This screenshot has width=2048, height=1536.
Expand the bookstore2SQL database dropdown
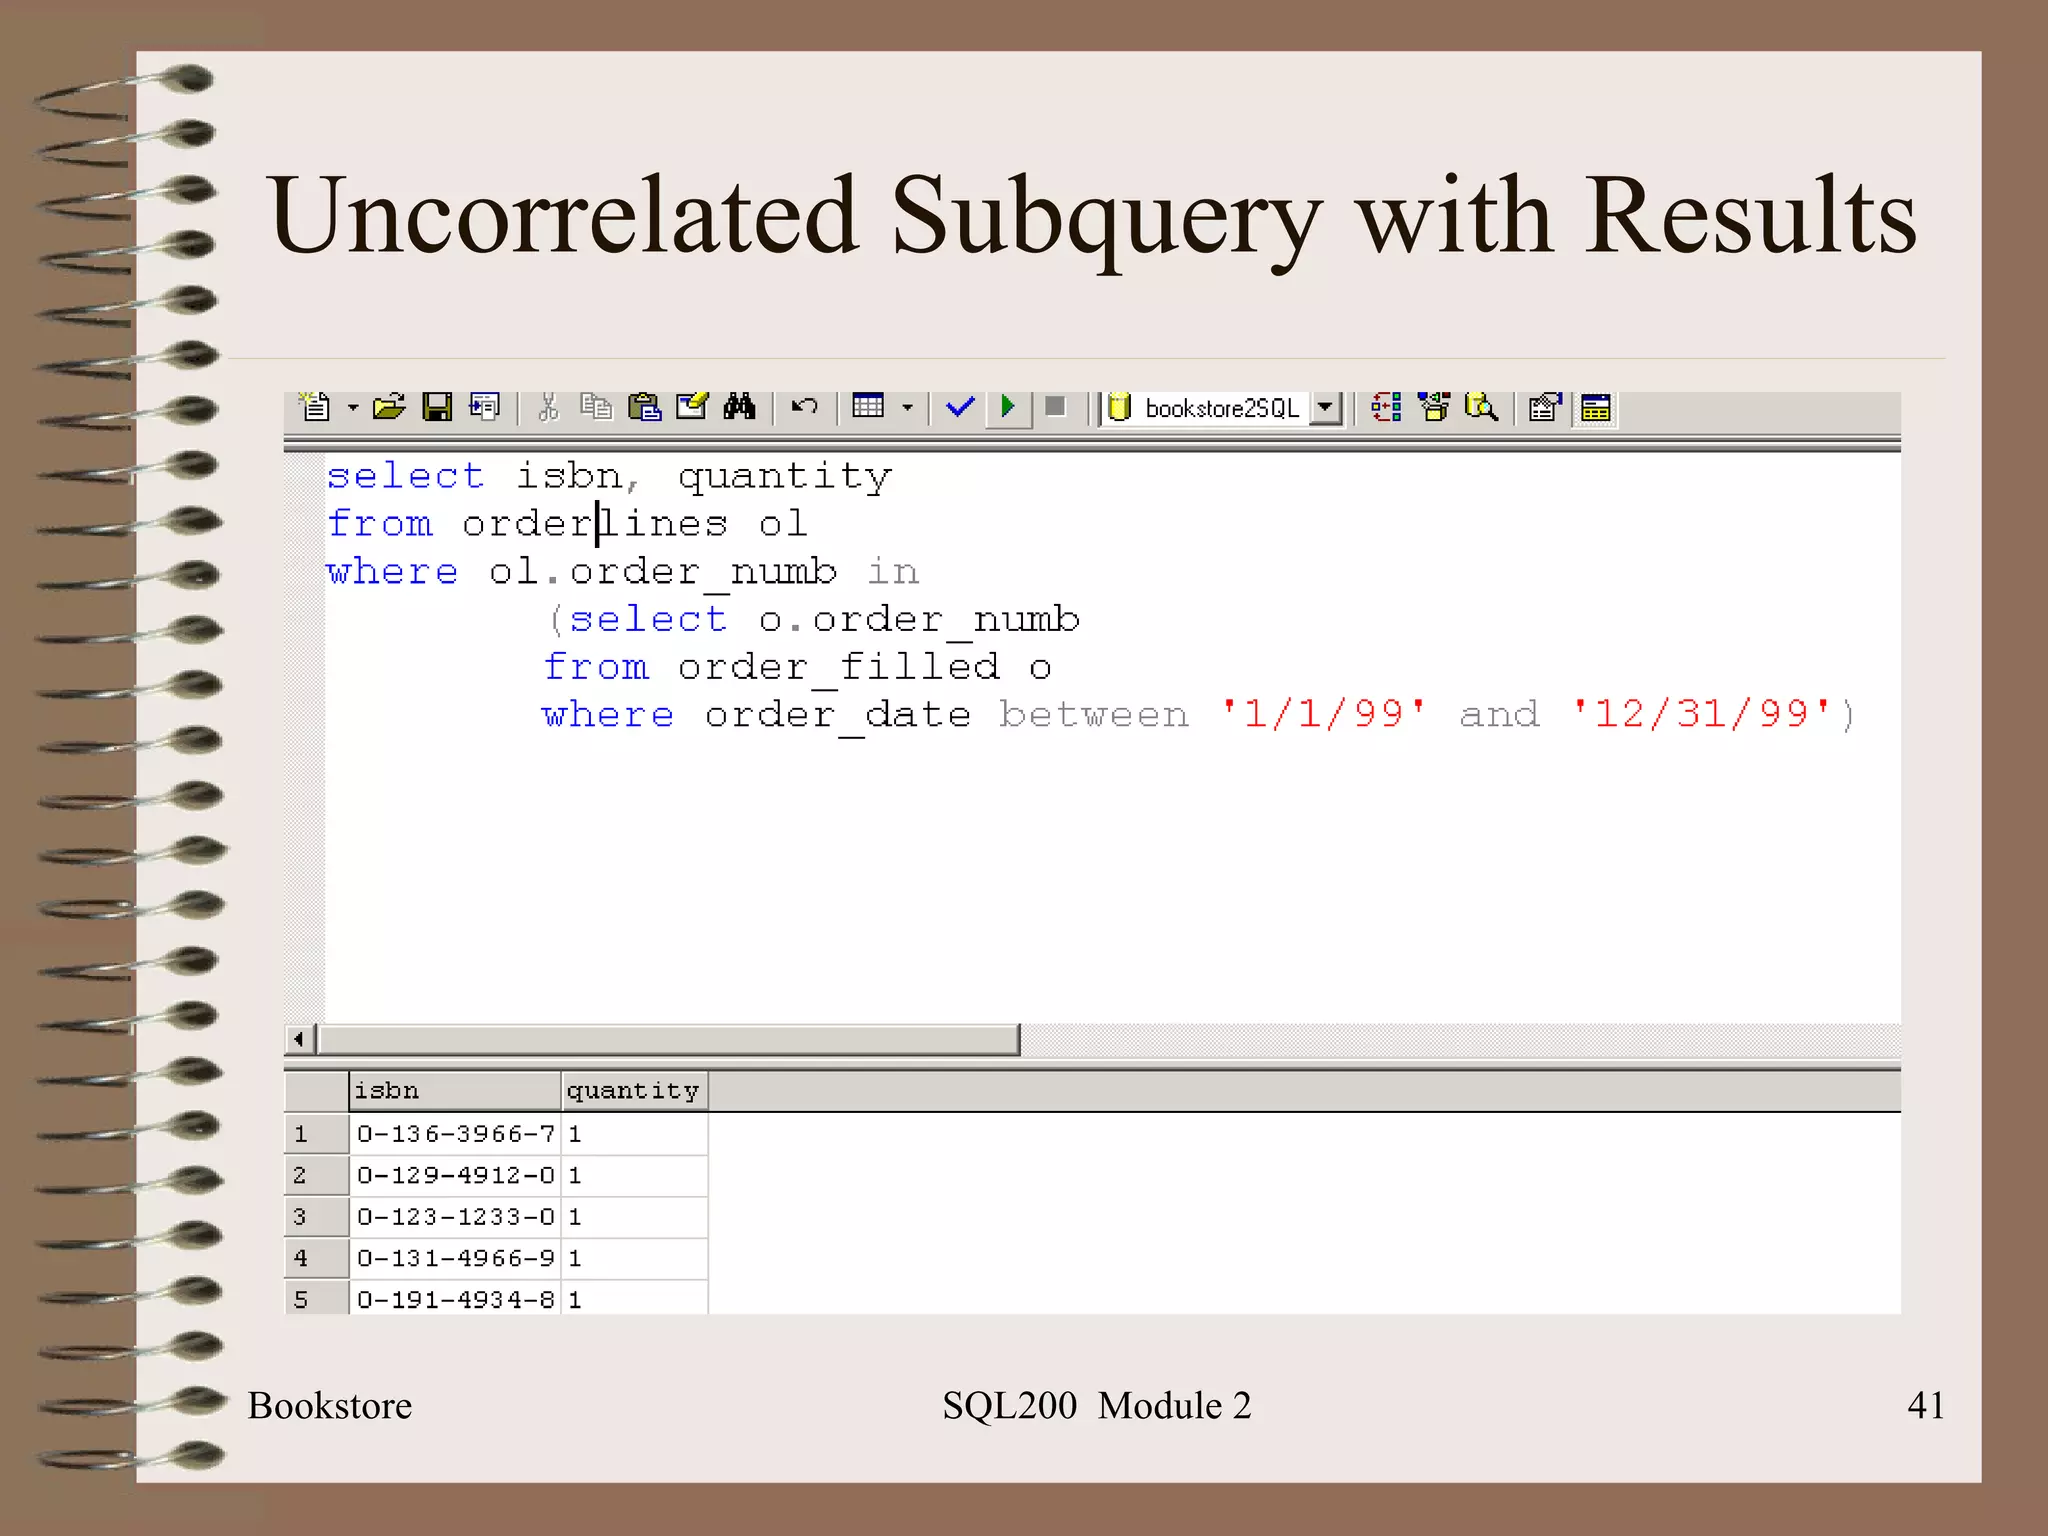click(x=1325, y=407)
